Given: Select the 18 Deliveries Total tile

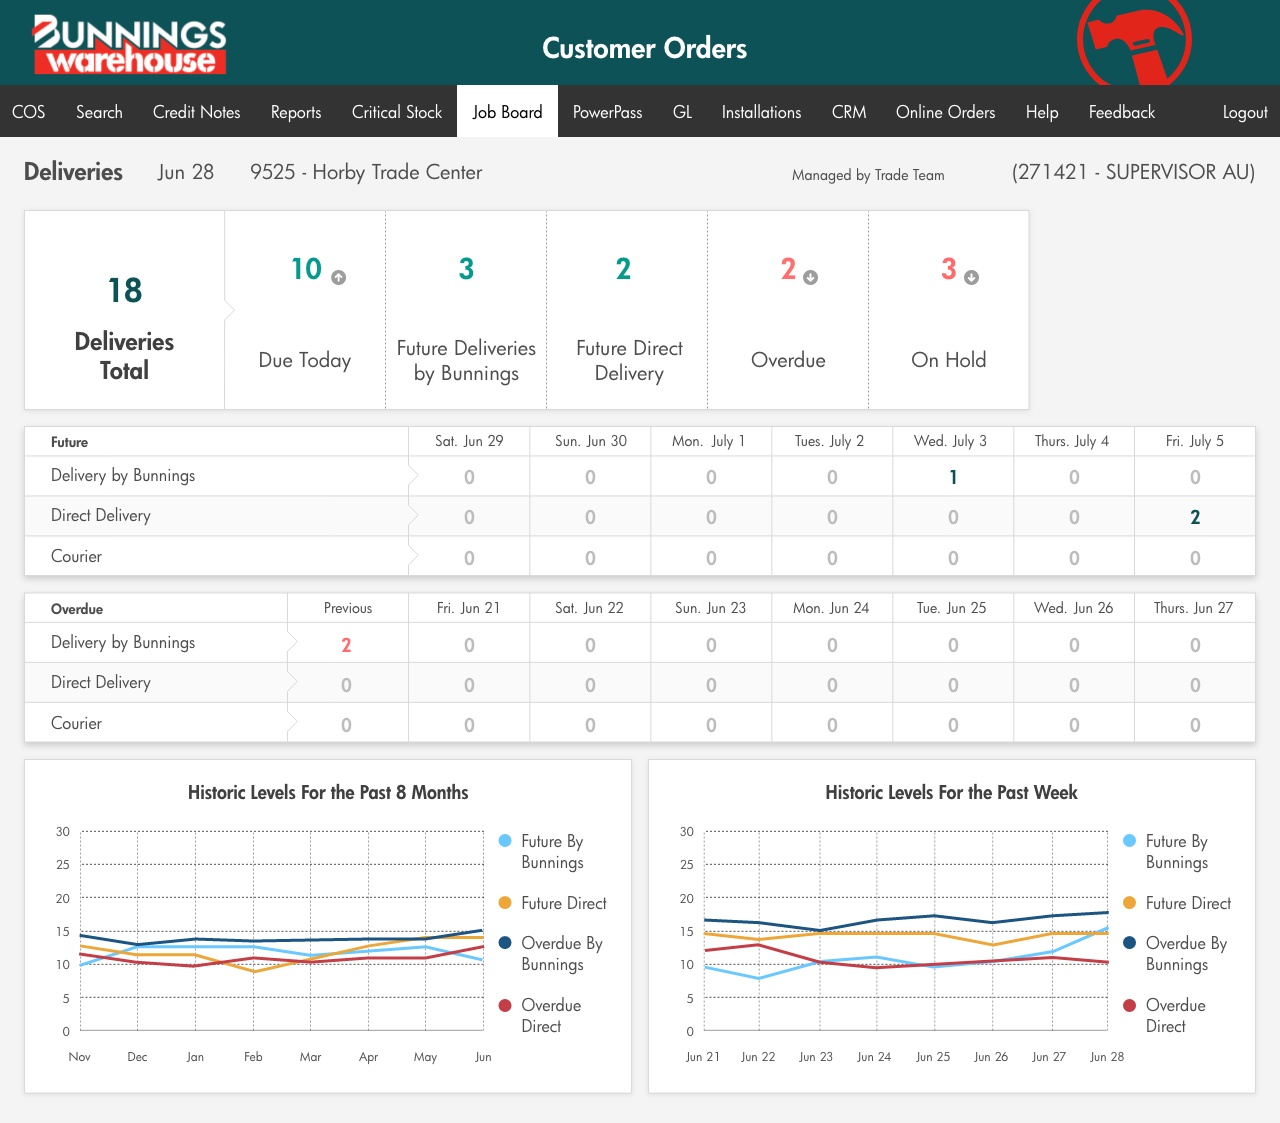Looking at the screenshot, I should tap(124, 310).
